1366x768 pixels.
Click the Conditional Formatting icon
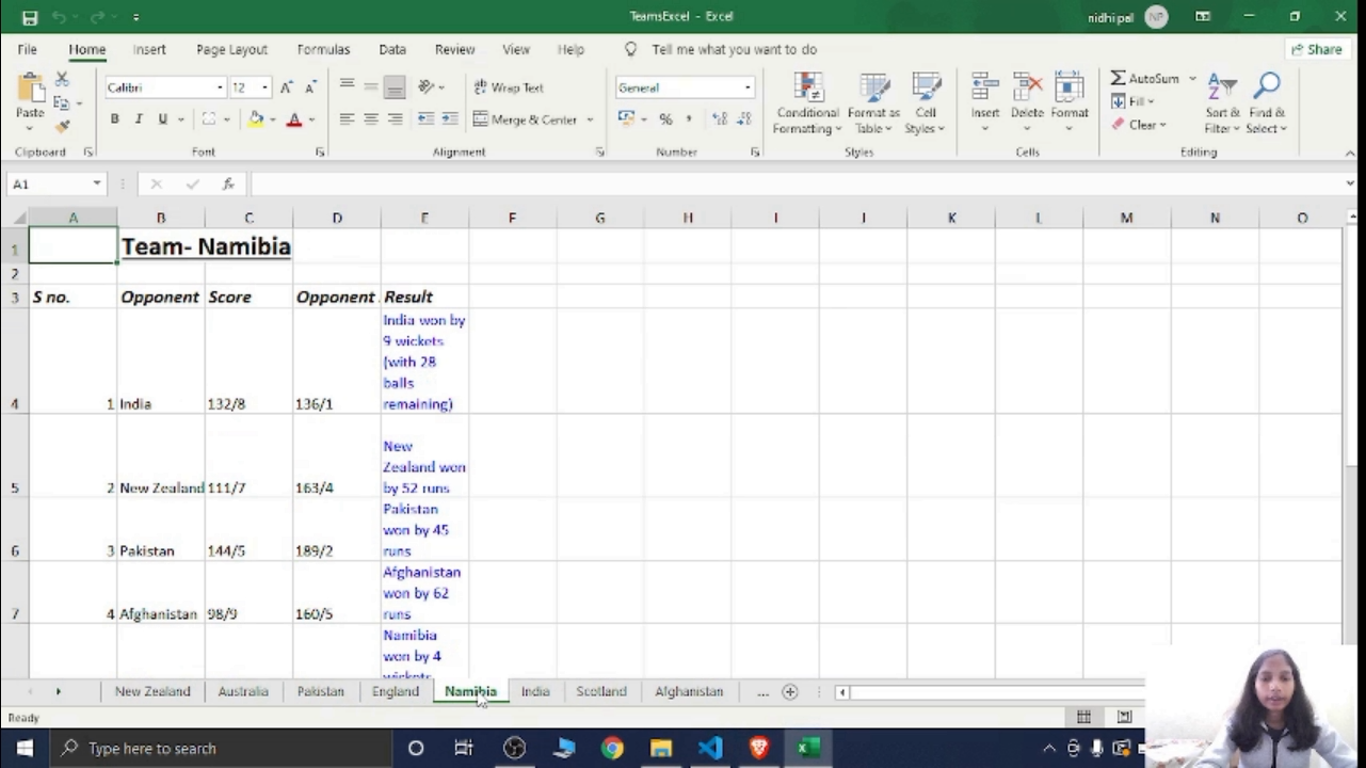tap(807, 91)
